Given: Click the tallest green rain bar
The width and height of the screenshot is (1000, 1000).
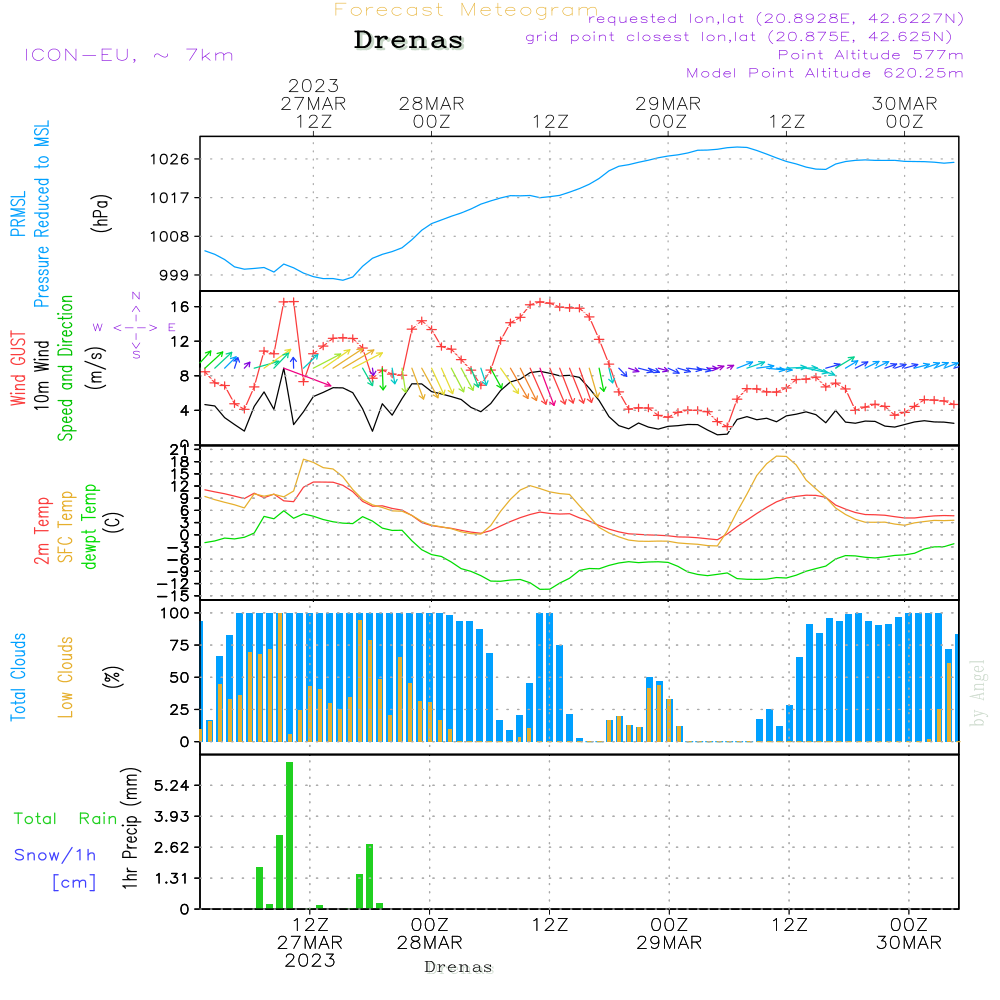Looking at the screenshot, I should 290,835.
